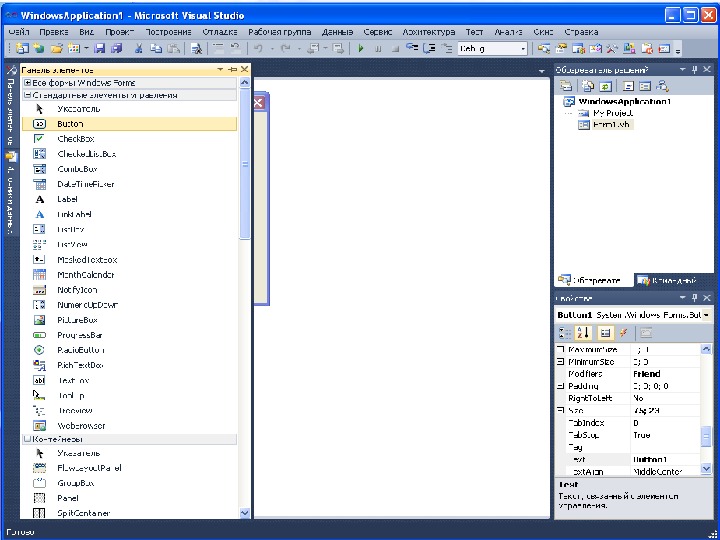
Task: Click the Cut scissors icon
Action: tap(138, 48)
